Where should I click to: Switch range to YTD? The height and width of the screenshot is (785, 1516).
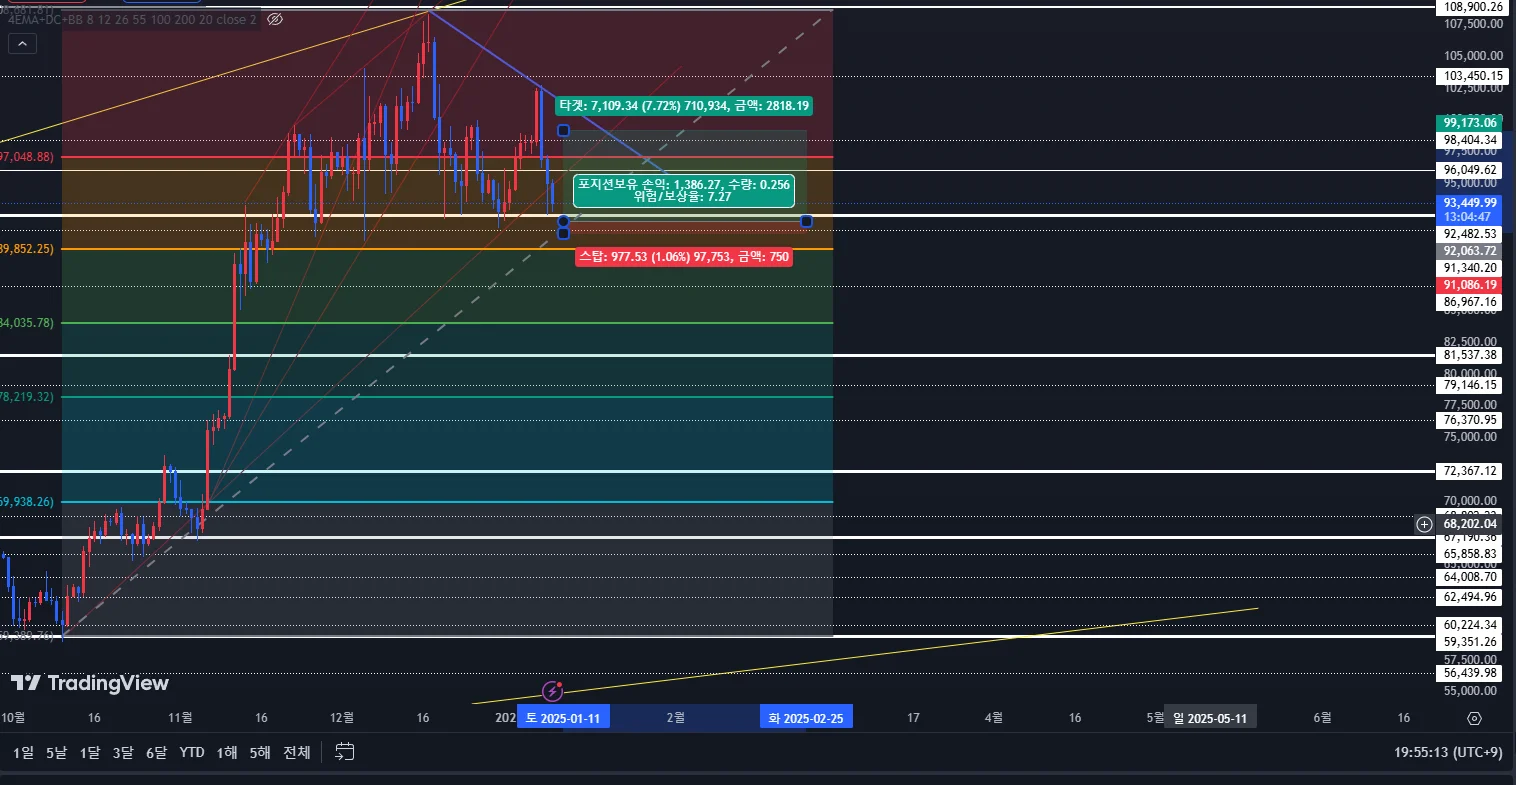[191, 752]
